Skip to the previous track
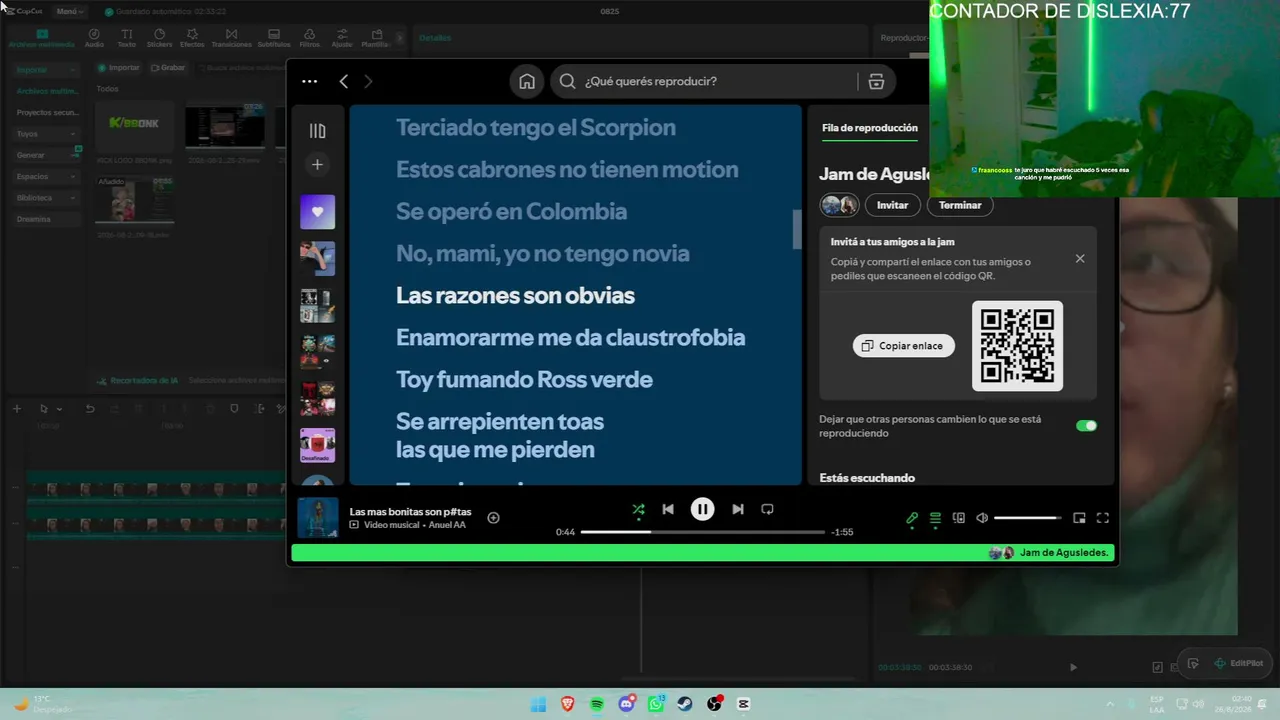Screen dimensions: 1280x720 [x=668, y=509]
